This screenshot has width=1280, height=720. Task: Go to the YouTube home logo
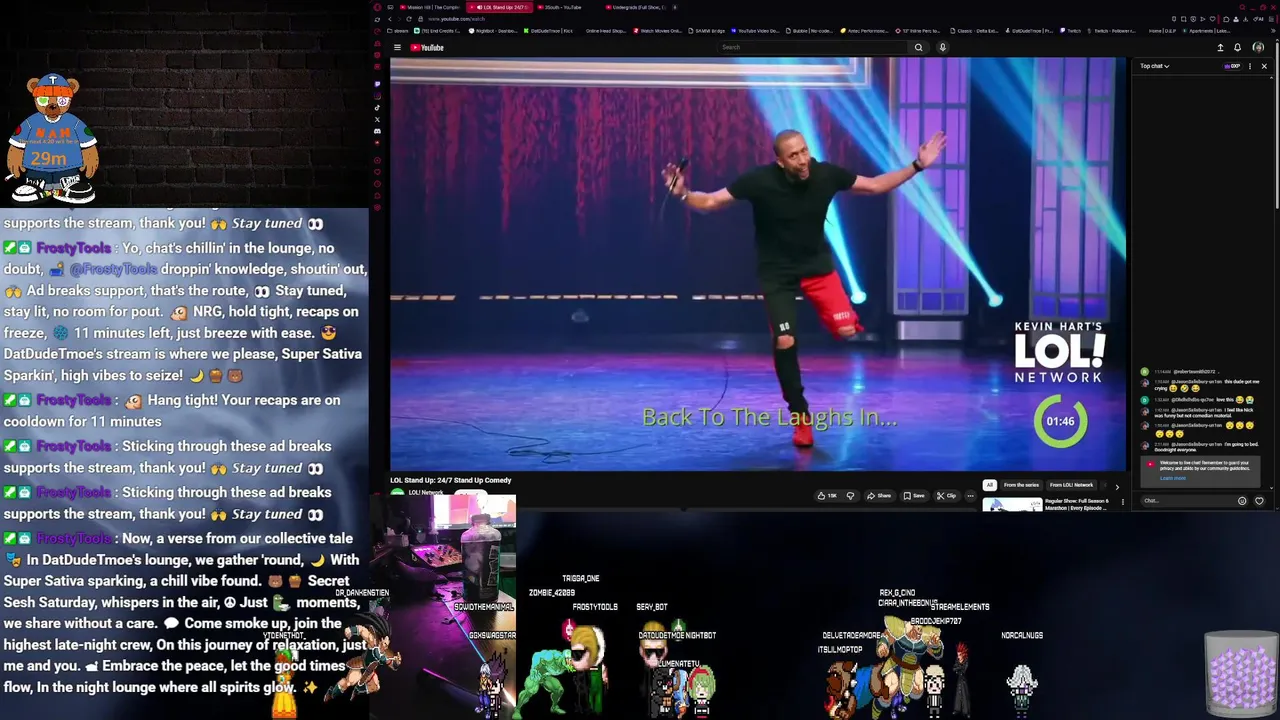(x=427, y=47)
